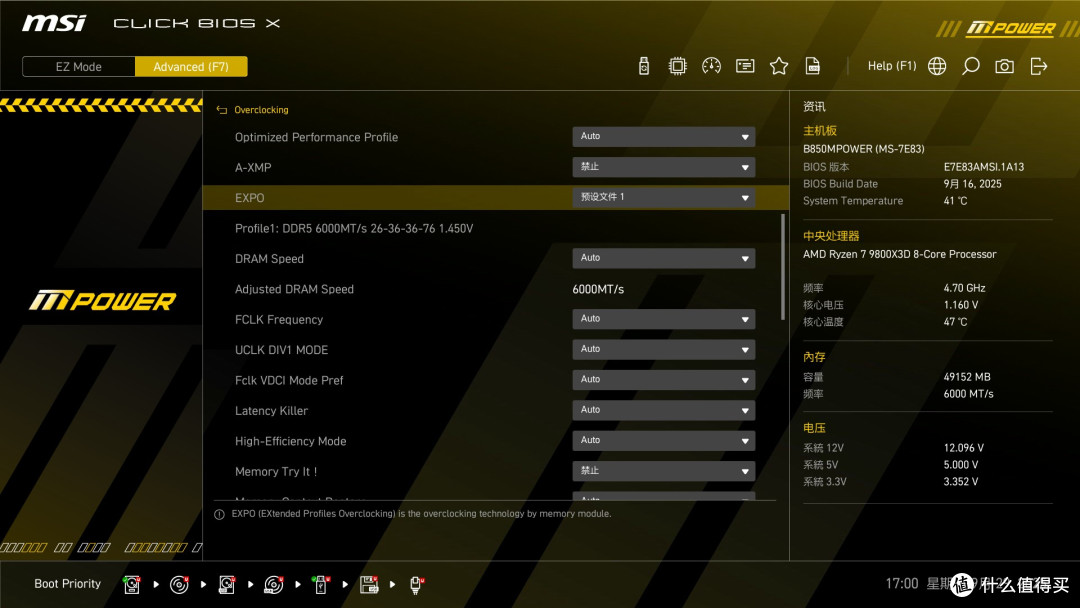Open the M-Flash USB BIOS update icon
The image size is (1080, 608).
tap(644, 66)
